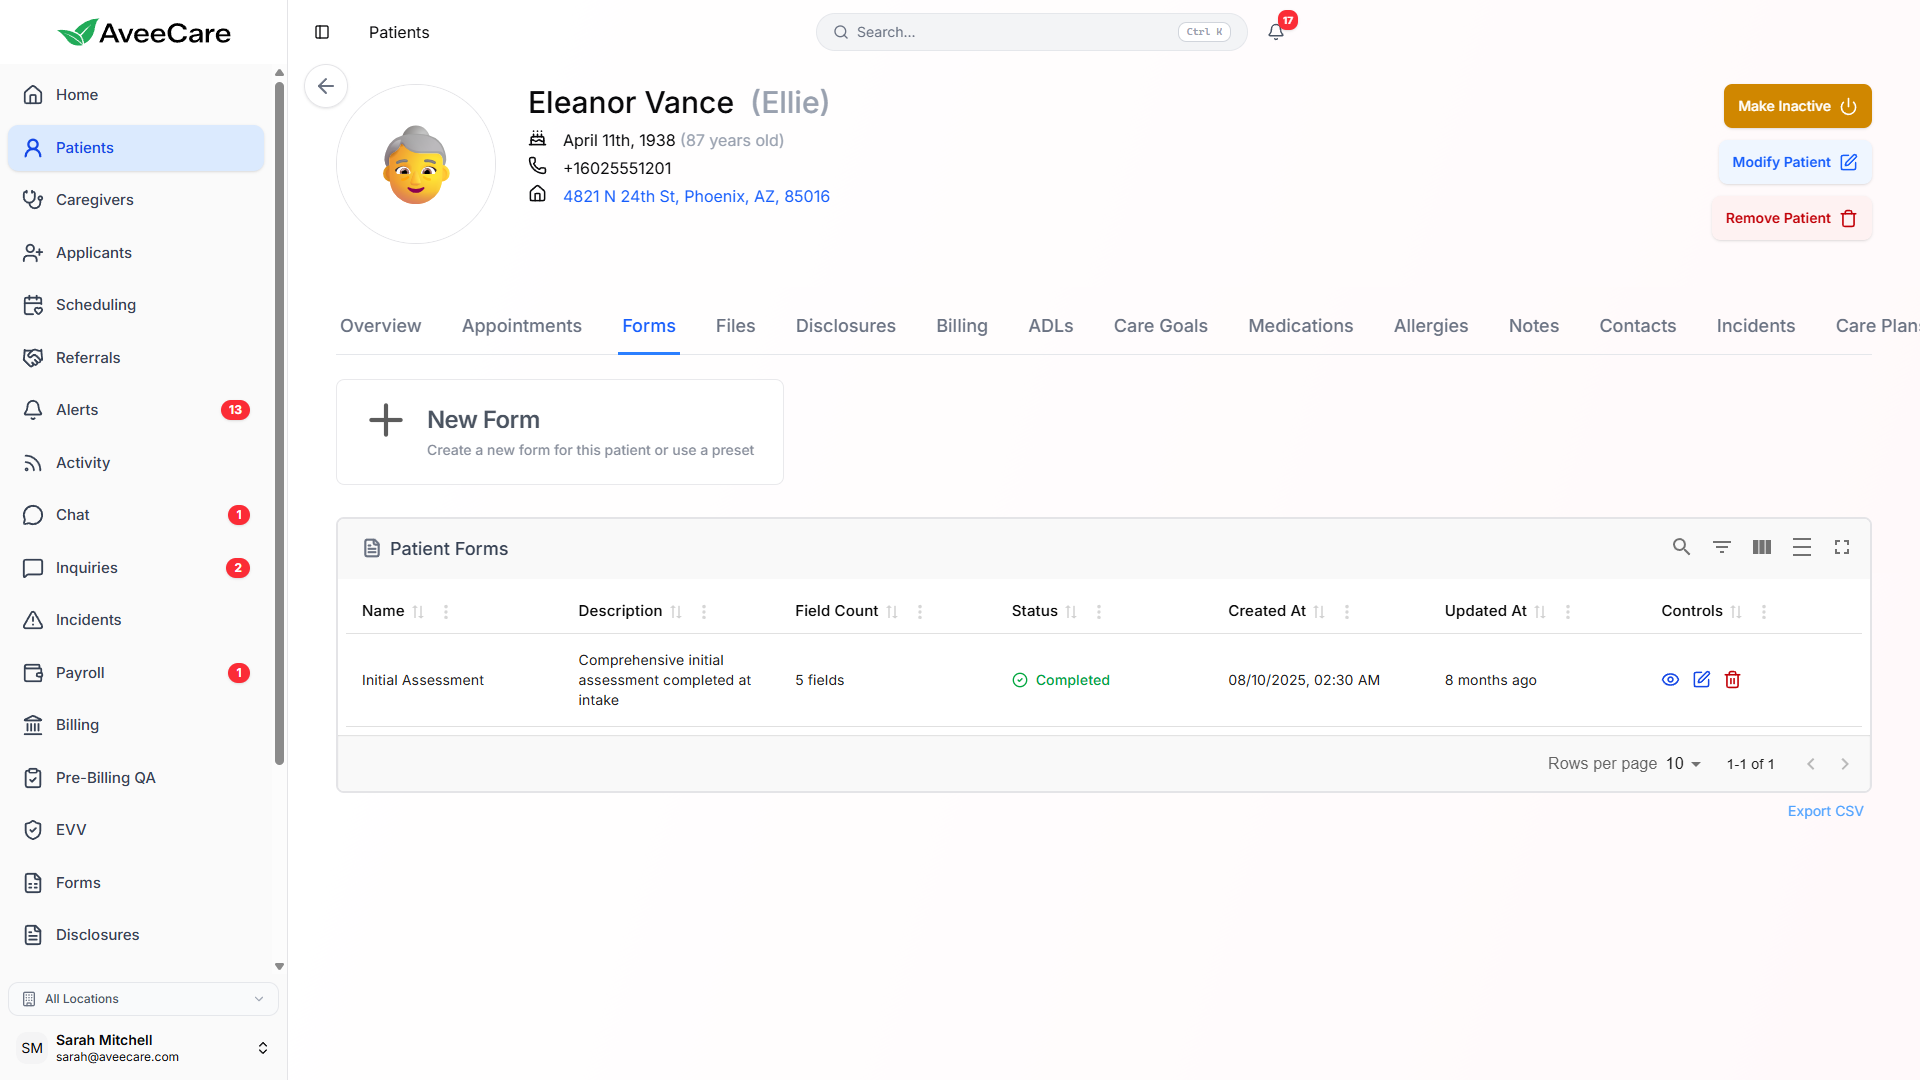The image size is (1920, 1080).
Task: Open the Care Goals tab
Action: 1160,326
